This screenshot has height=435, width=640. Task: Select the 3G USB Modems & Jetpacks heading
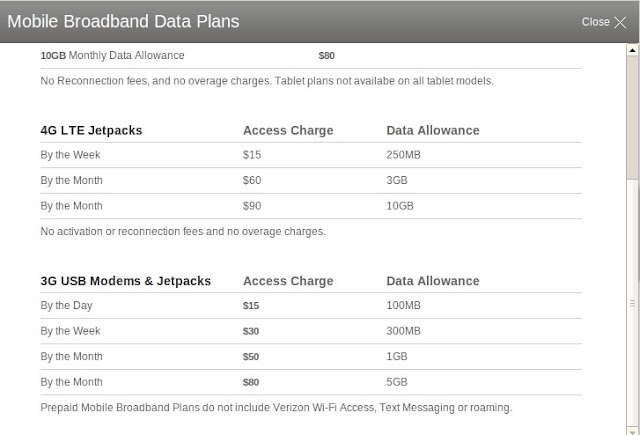tap(125, 281)
